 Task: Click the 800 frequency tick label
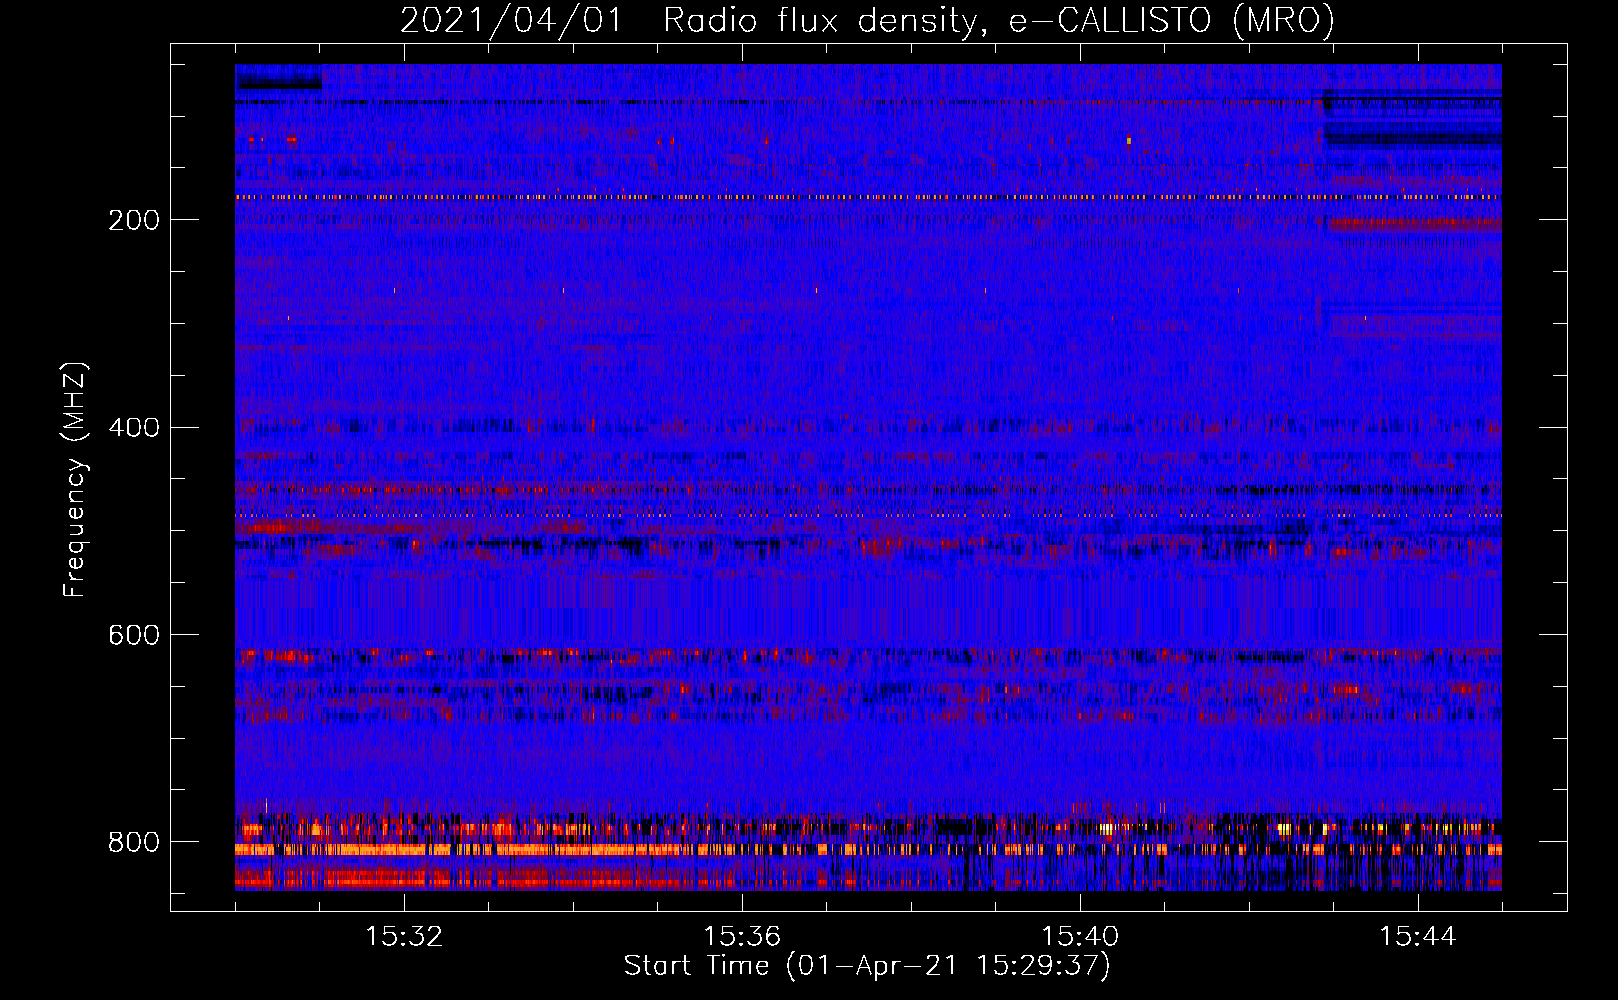[133, 842]
